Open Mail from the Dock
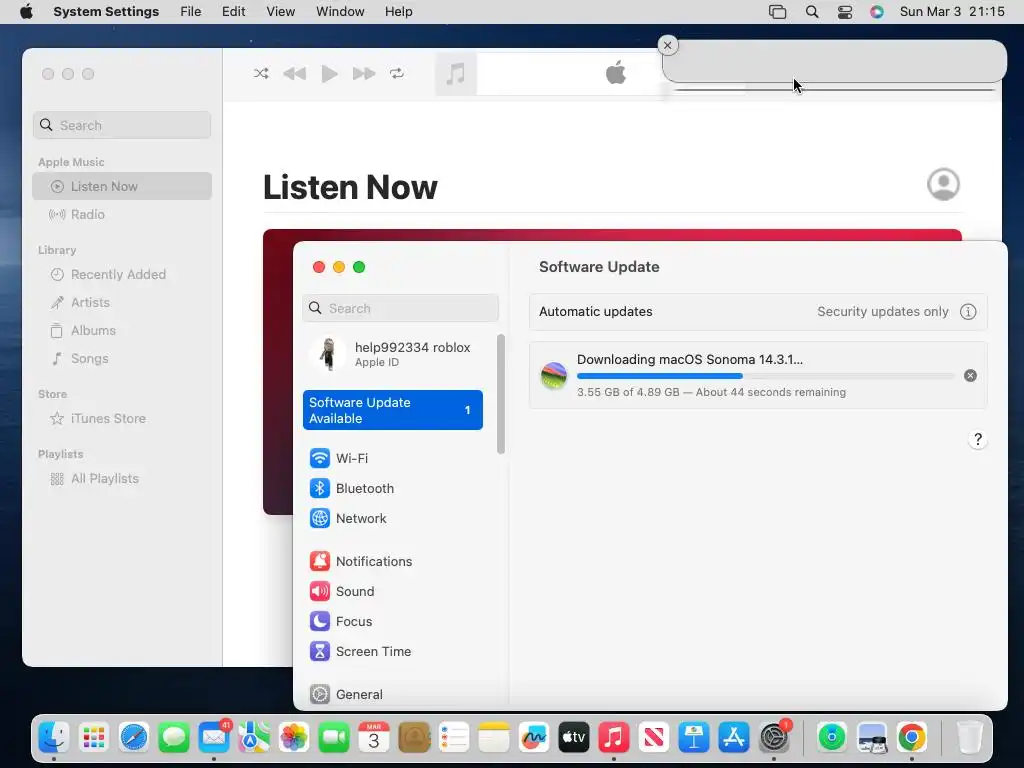The image size is (1024, 768). tap(214, 737)
